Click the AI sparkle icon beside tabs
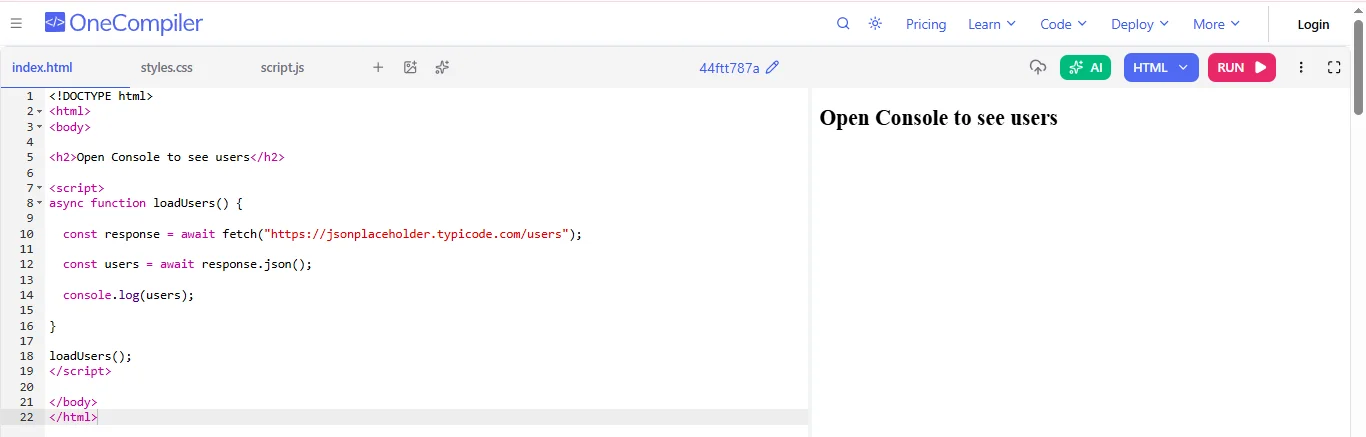This screenshot has width=1366, height=437. (x=442, y=68)
